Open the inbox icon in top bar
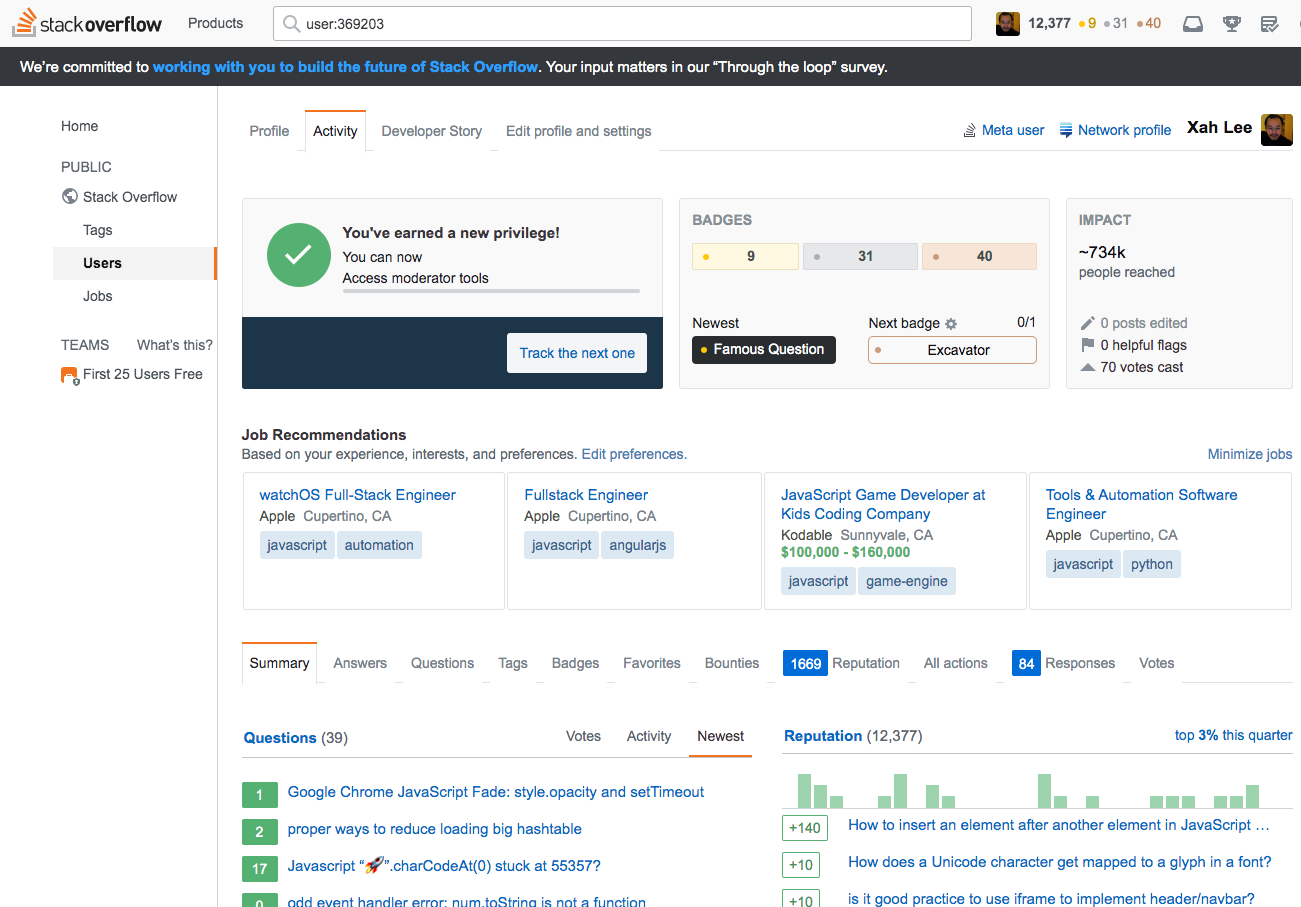 tap(1193, 24)
